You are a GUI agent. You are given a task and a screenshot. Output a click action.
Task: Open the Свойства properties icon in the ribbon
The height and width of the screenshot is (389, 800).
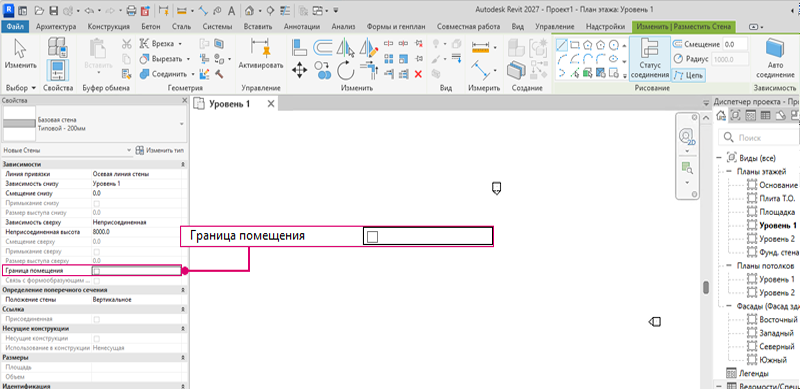[x=58, y=70]
